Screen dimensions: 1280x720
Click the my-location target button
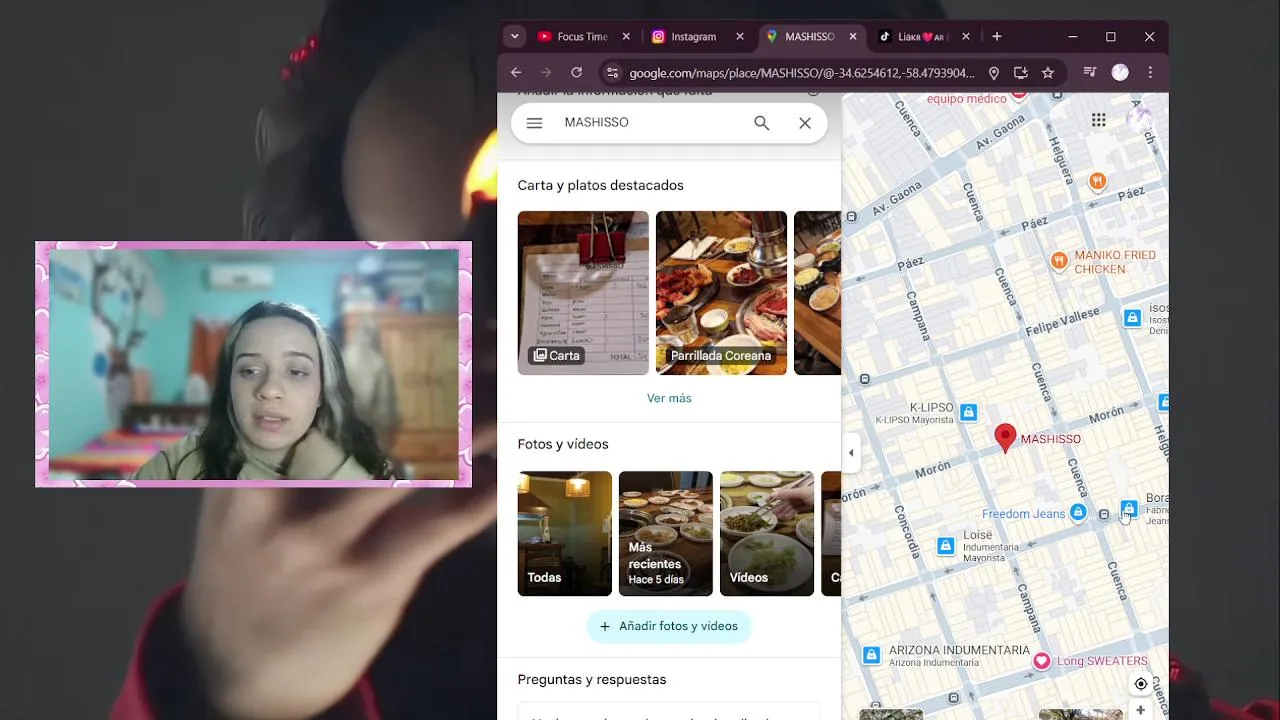click(1141, 684)
